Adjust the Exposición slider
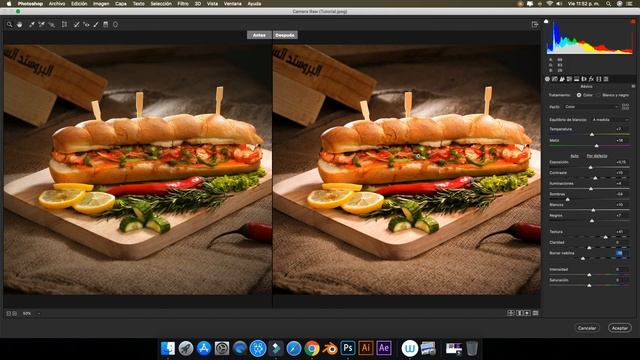 pos(591,167)
